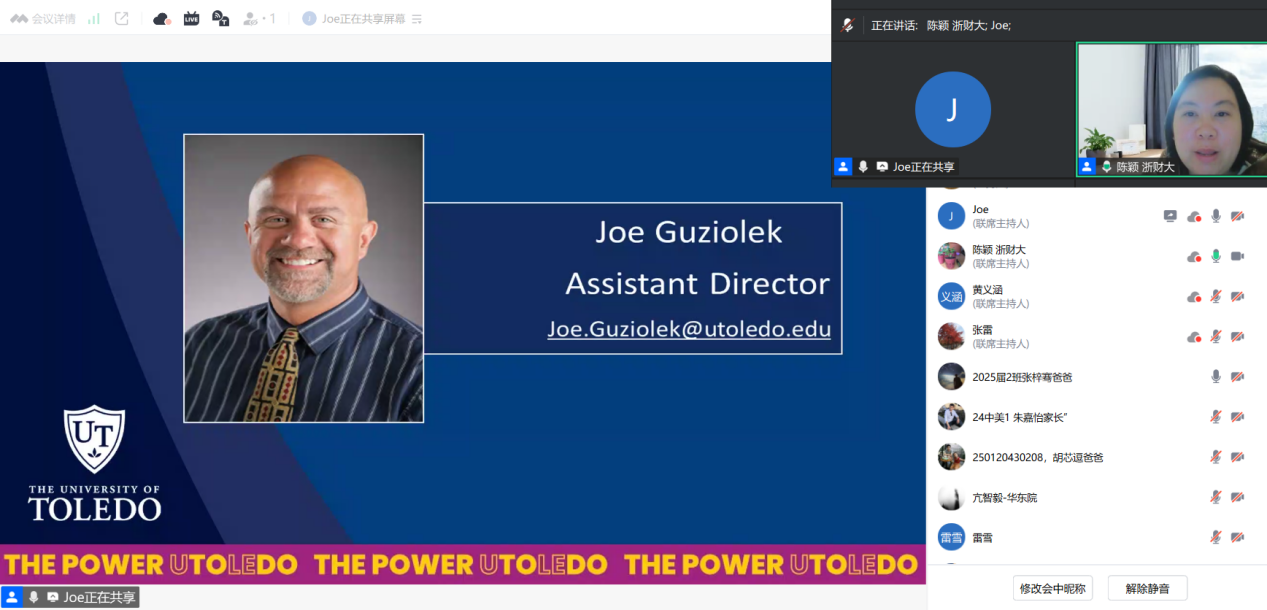Click the LIVE streaming icon
This screenshot has width=1267, height=610.
(191, 18)
